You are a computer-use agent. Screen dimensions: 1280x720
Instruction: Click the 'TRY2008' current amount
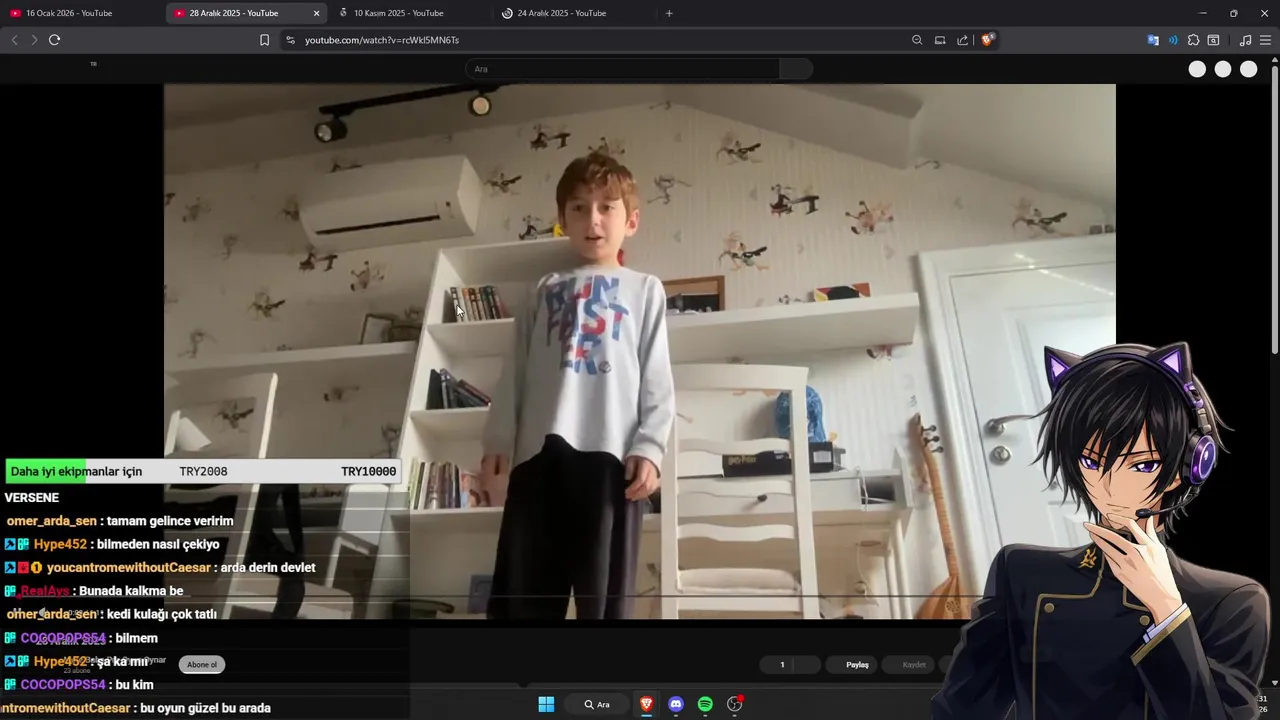203,471
